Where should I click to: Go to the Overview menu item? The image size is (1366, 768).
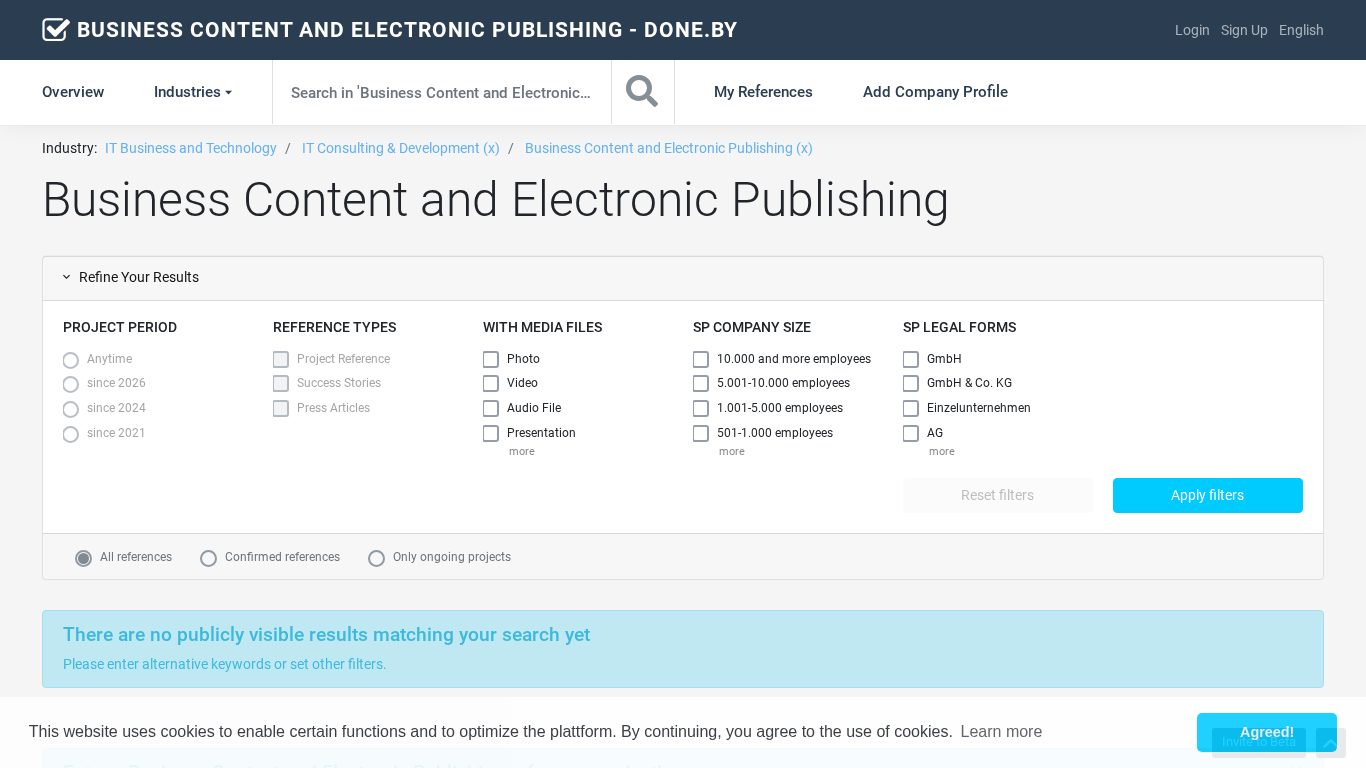pyautogui.click(x=73, y=92)
